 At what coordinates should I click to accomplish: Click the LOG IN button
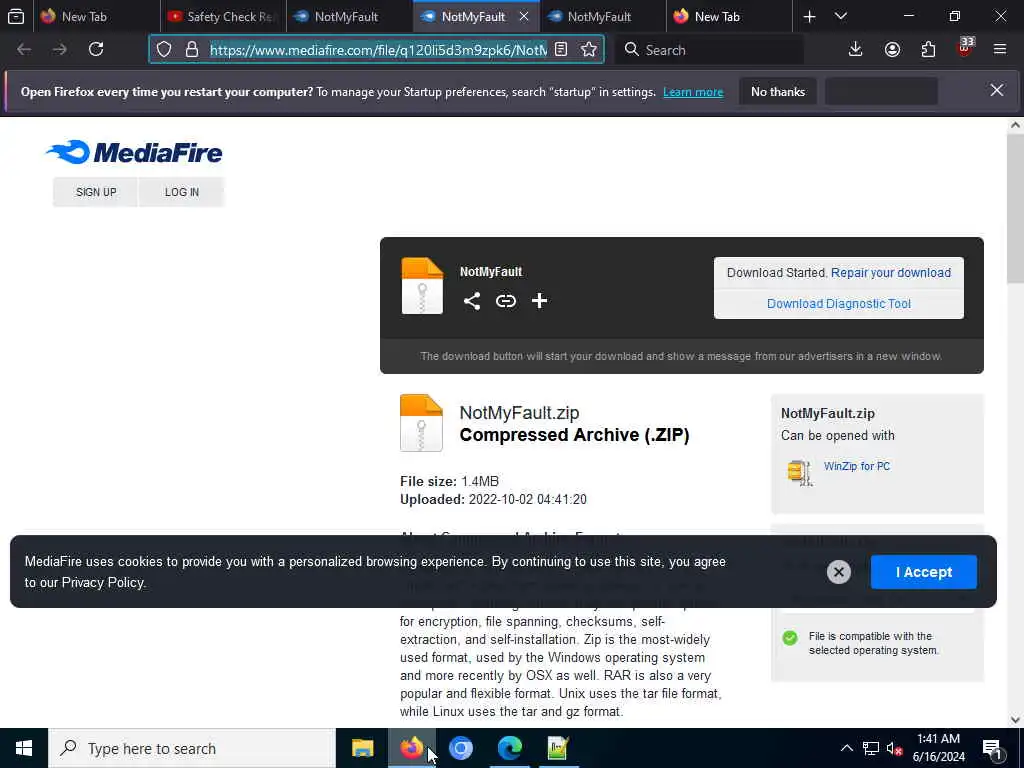point(182,192)
